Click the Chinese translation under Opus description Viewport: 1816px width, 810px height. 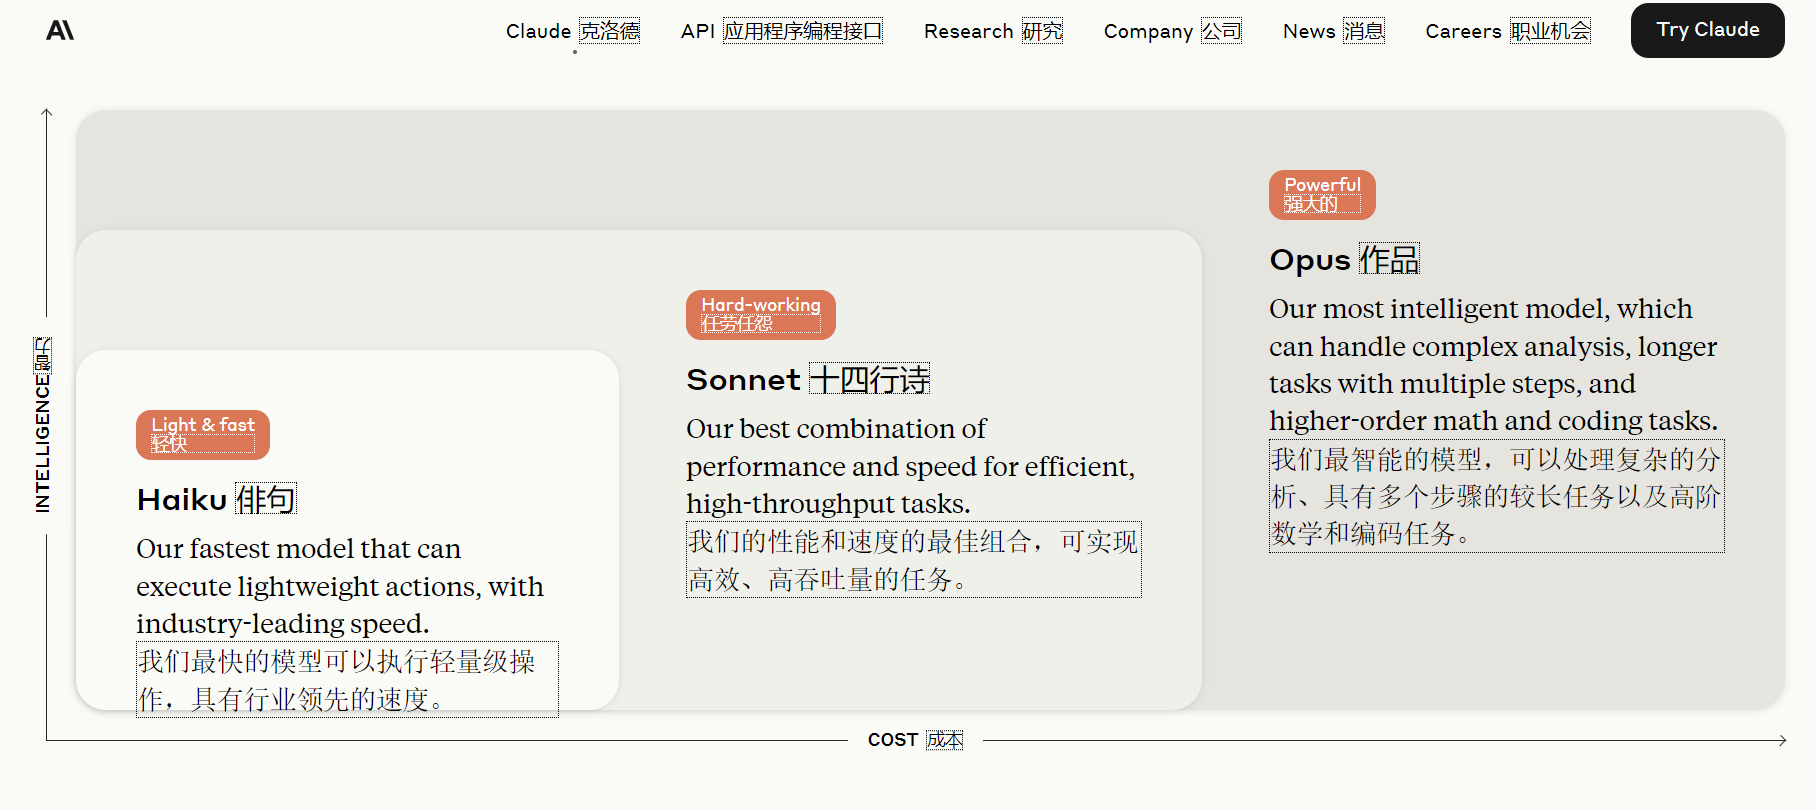point(1496,496)
